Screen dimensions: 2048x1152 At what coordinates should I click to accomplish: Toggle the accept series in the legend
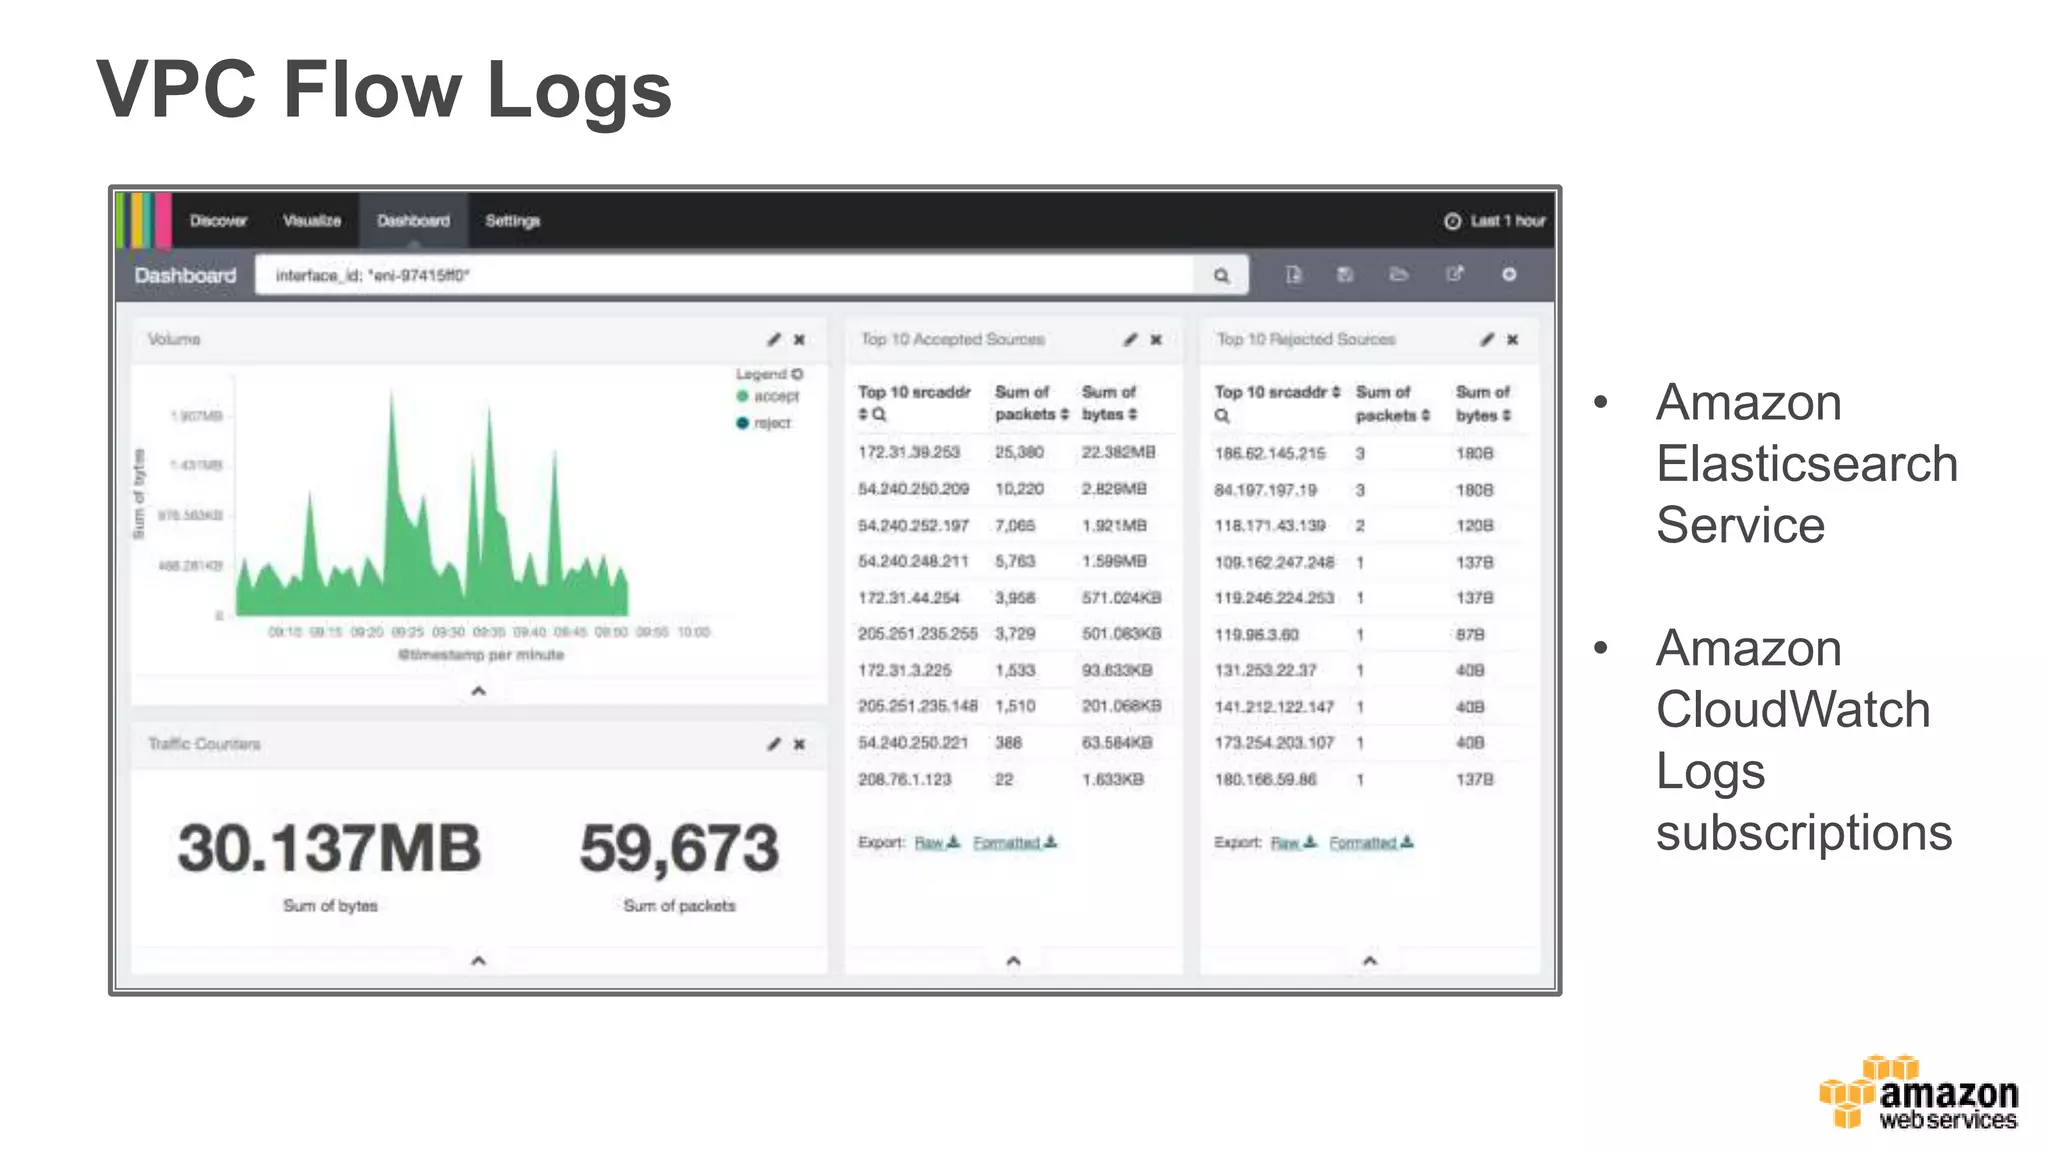(x=767, y=396)
